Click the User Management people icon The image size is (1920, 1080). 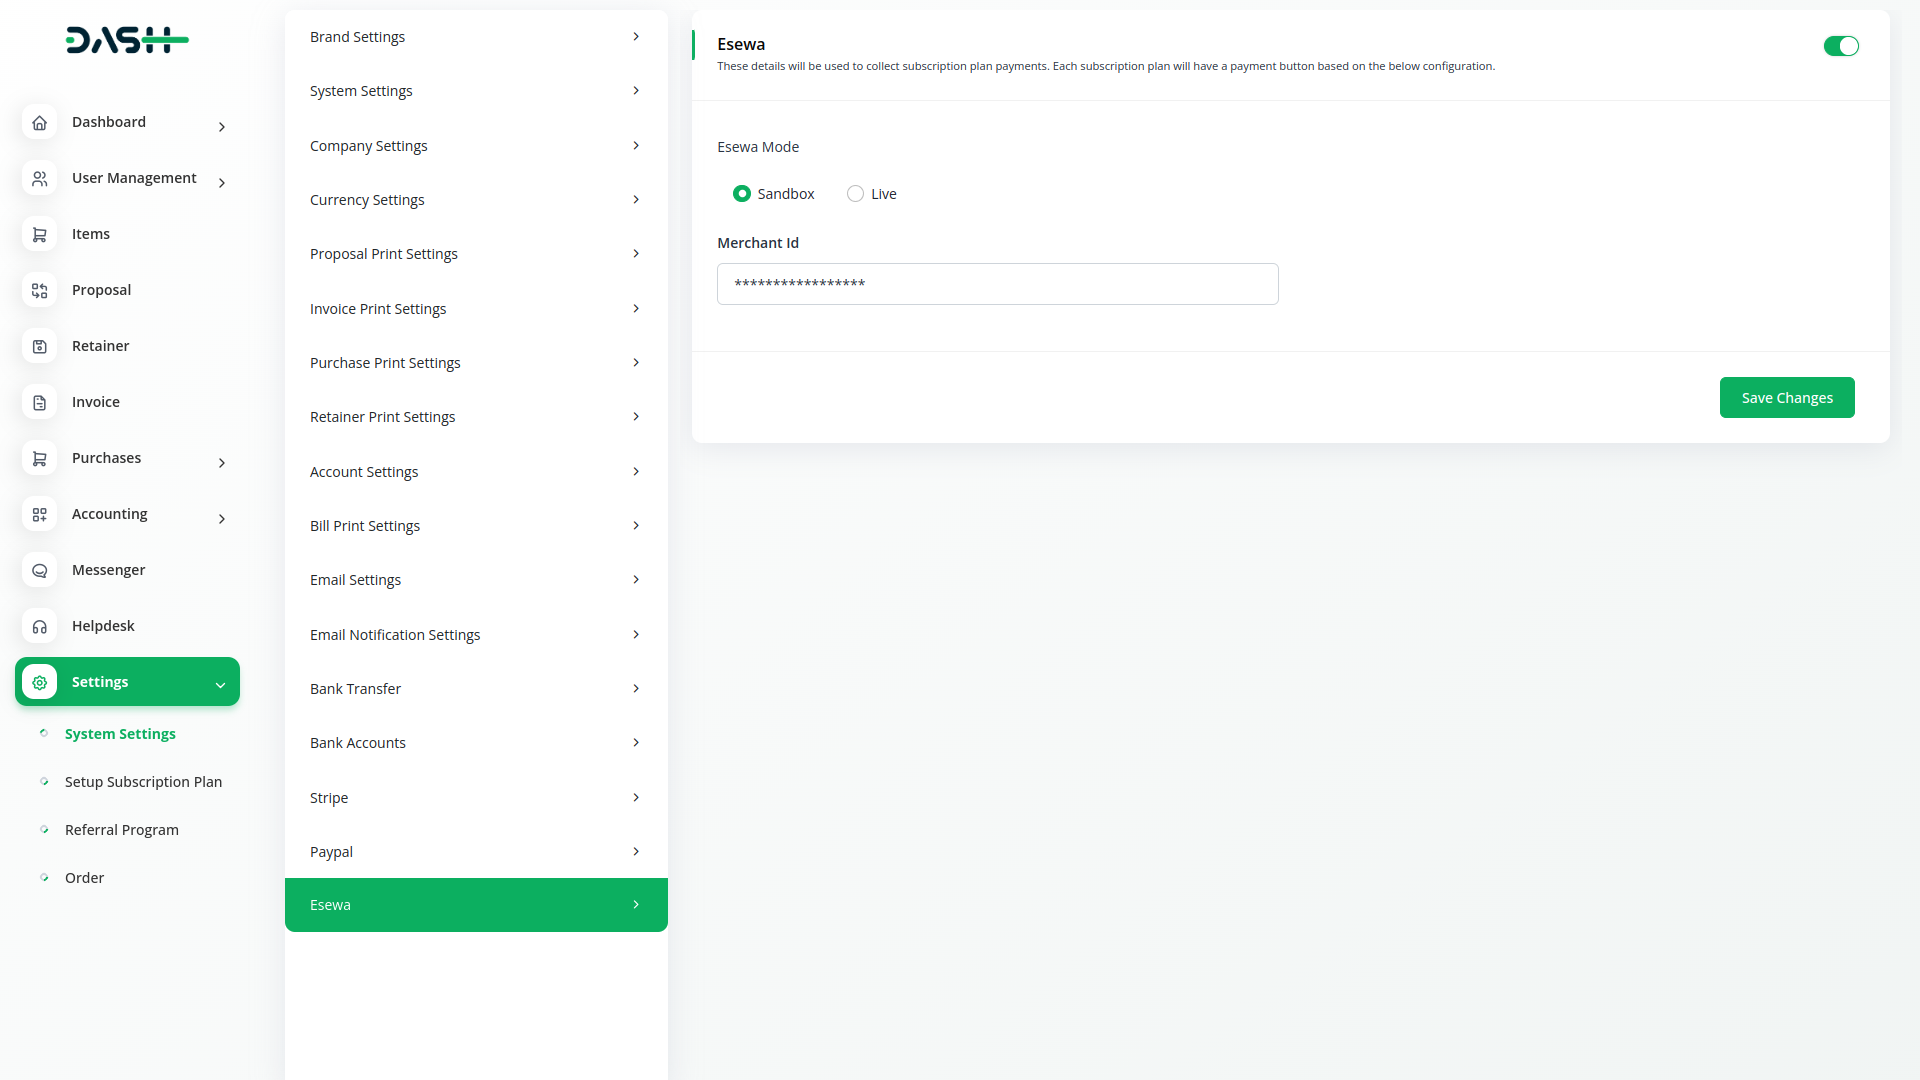coord(40,178)
